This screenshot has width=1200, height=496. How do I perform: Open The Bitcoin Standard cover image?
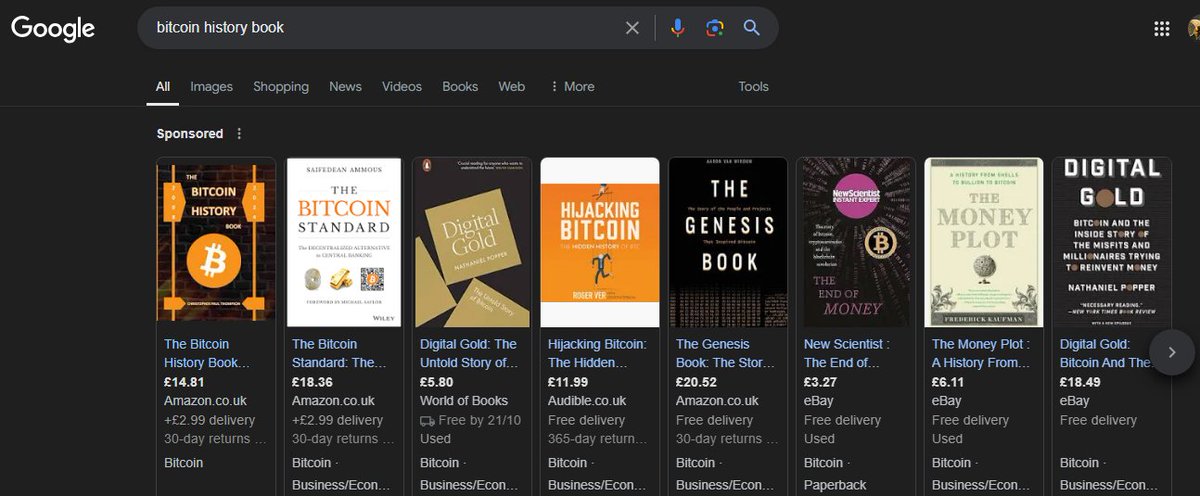pos(344,241)
